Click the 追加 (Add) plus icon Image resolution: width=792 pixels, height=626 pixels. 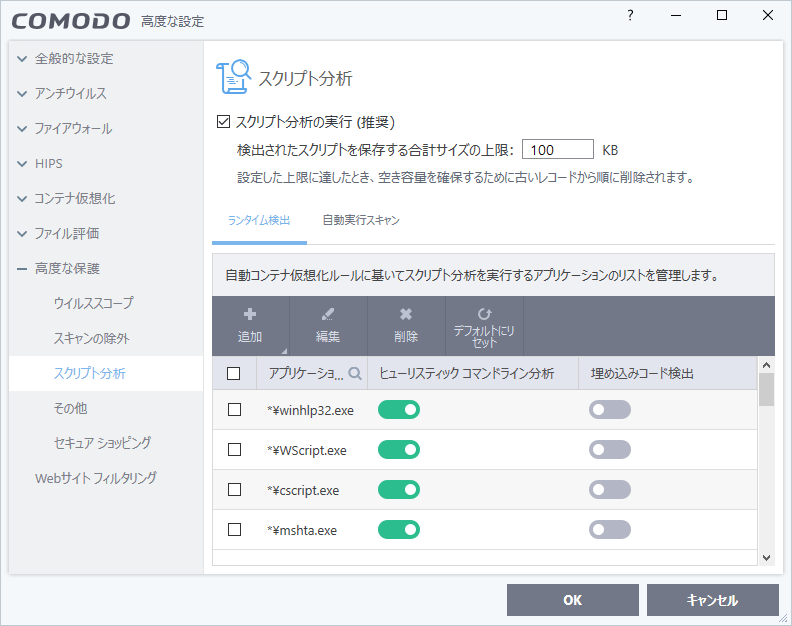(250, 314)
